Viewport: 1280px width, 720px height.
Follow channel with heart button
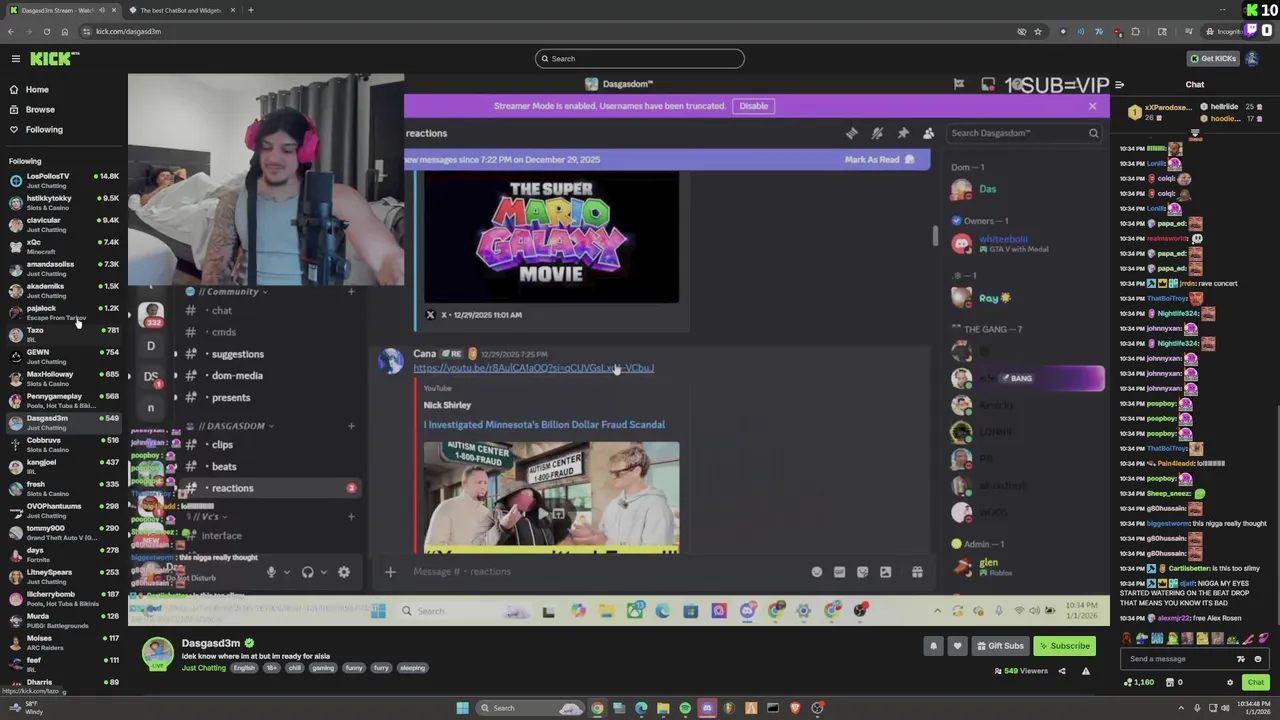point(957,646)
